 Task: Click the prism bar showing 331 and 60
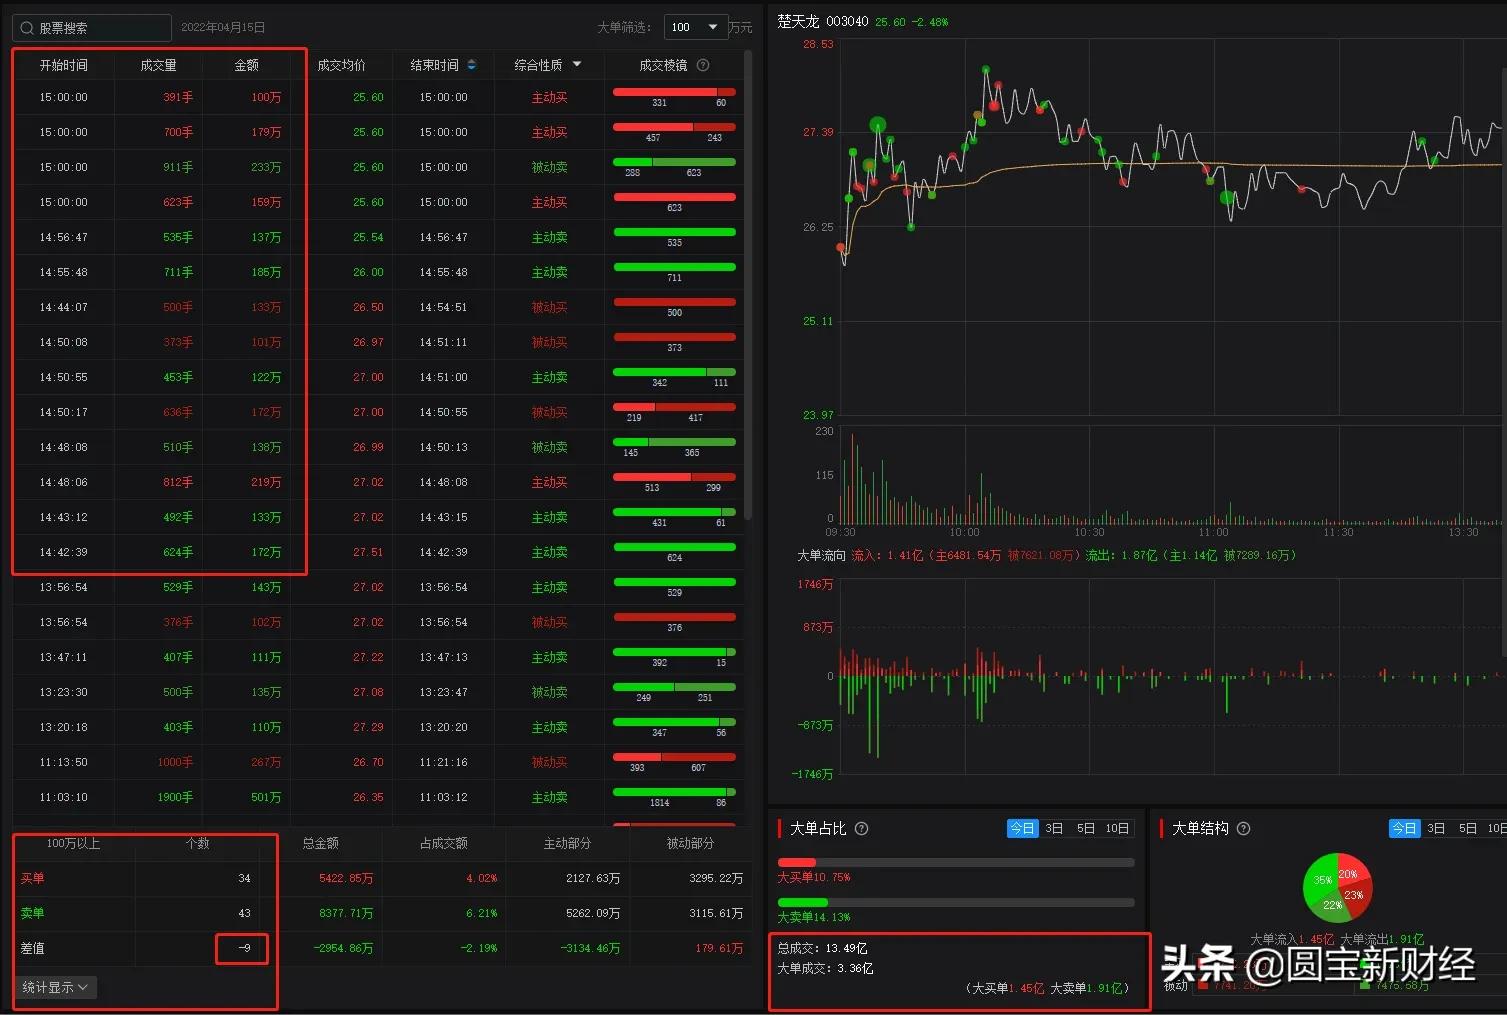[674, 92]
